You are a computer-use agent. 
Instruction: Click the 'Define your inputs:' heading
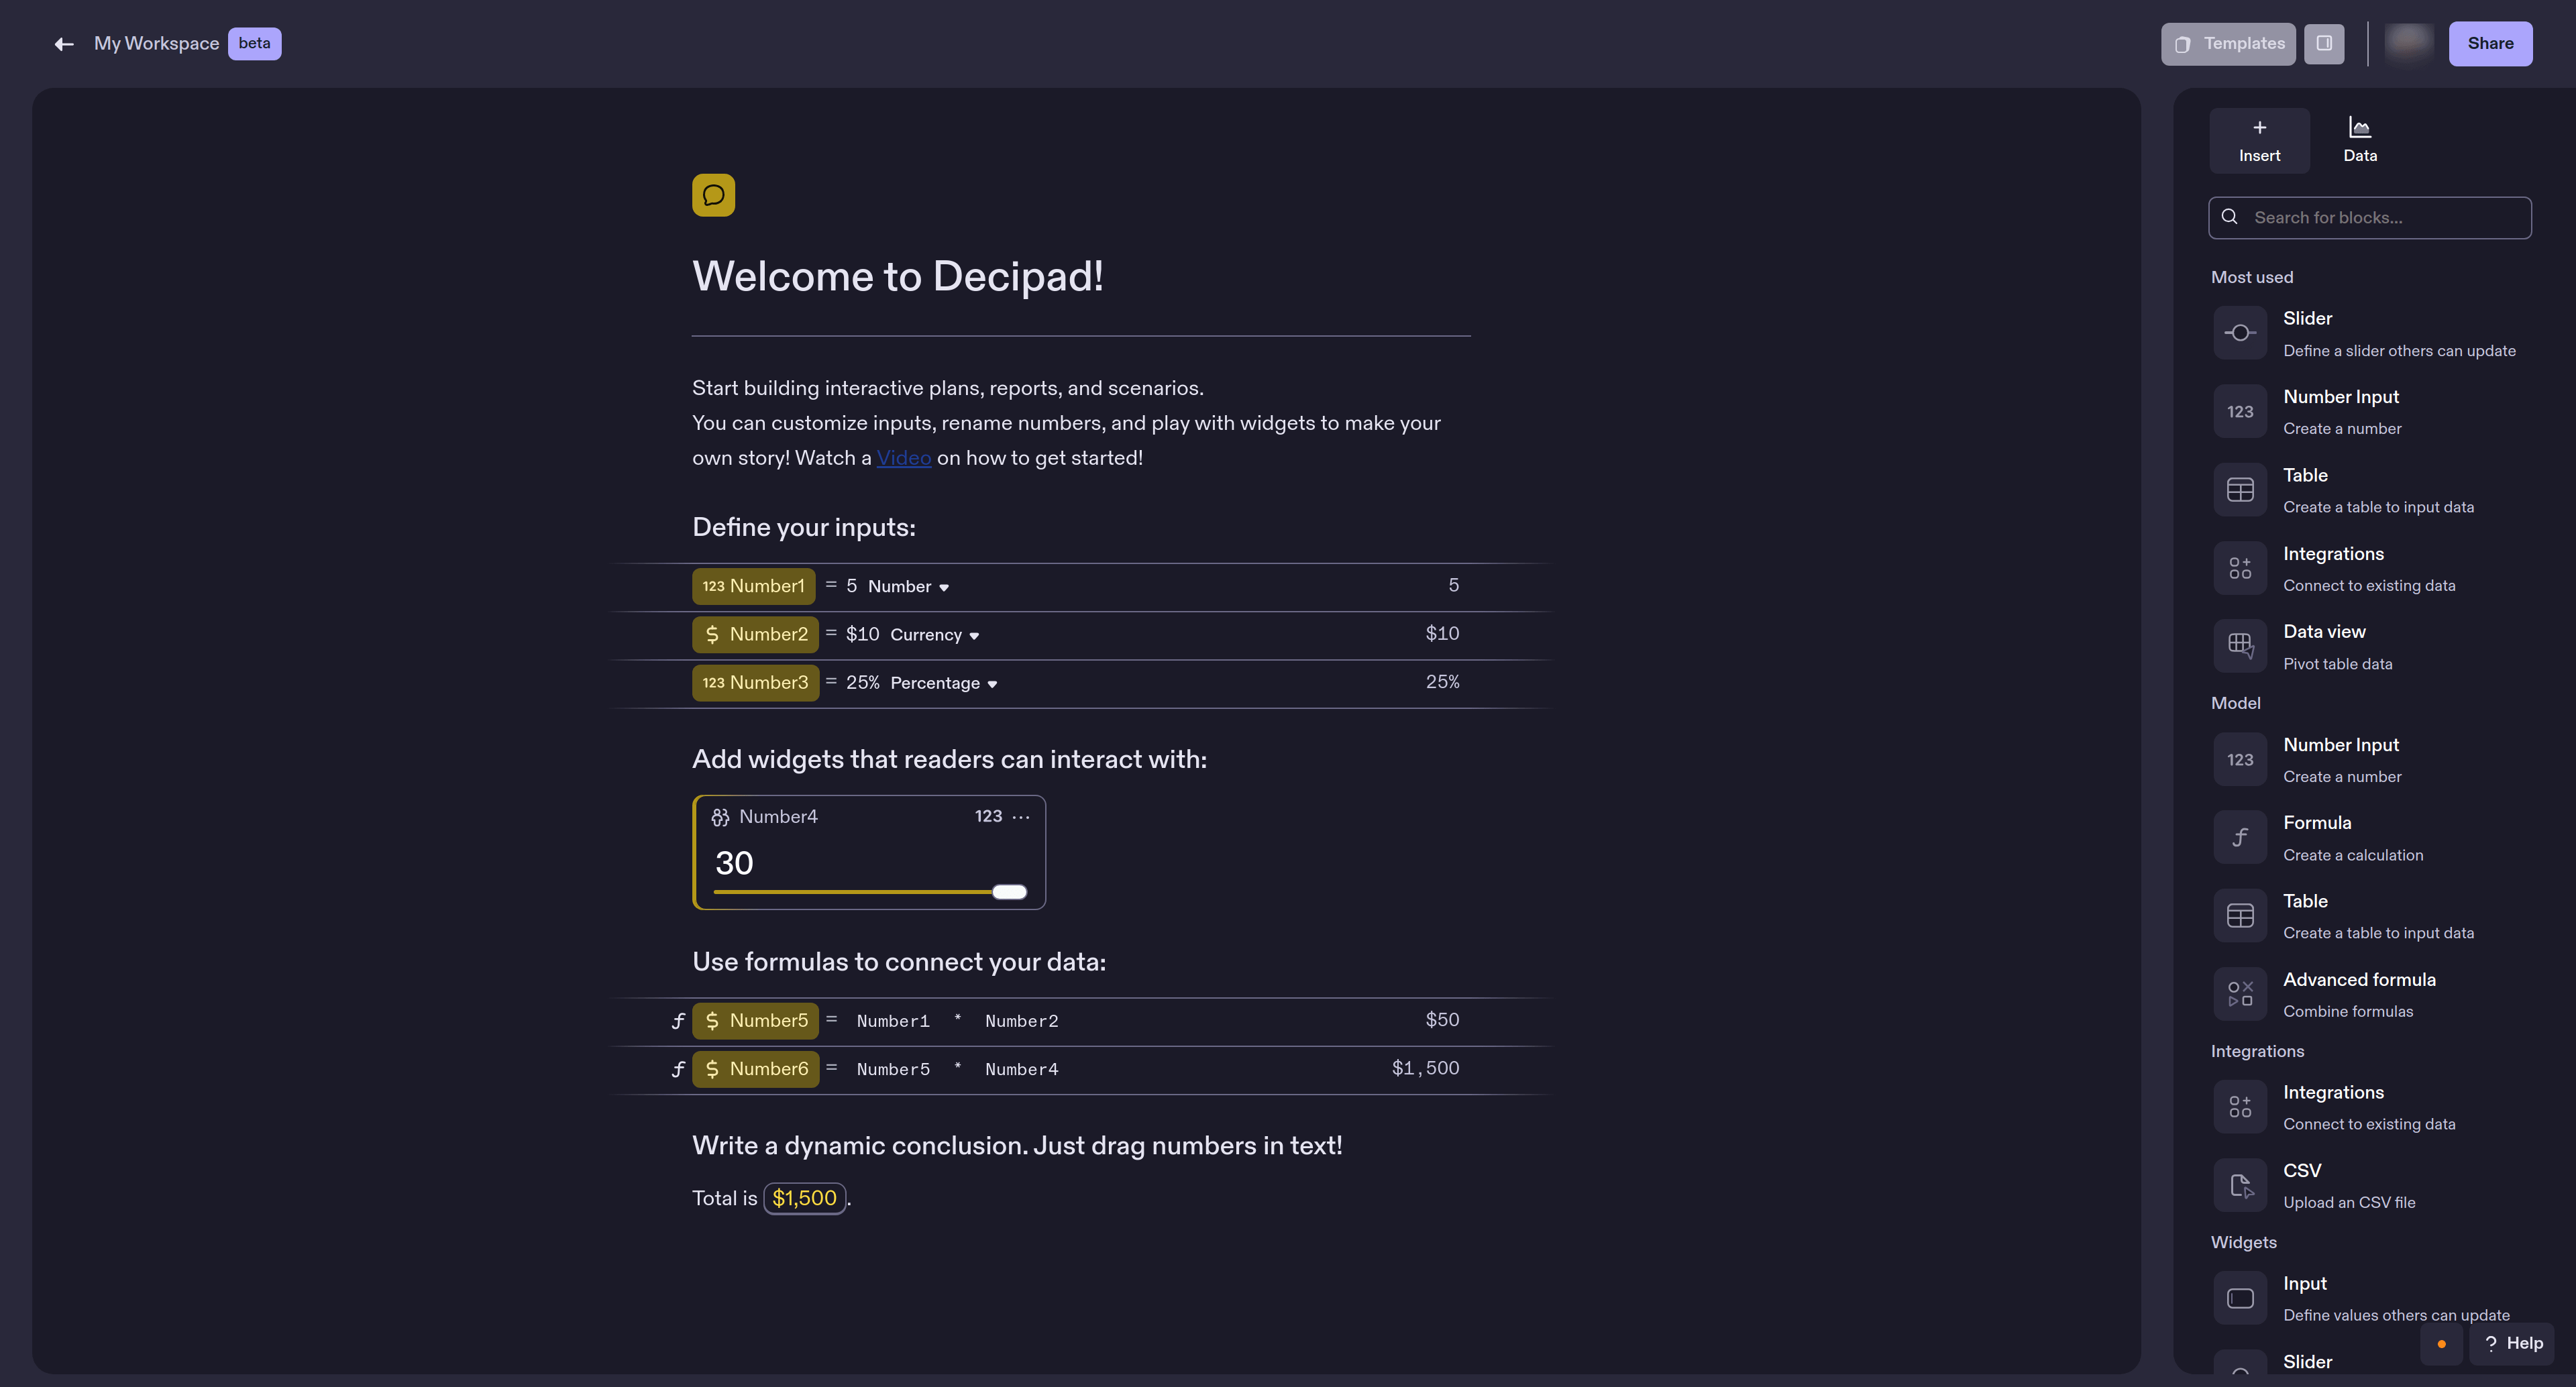[804, 527]
